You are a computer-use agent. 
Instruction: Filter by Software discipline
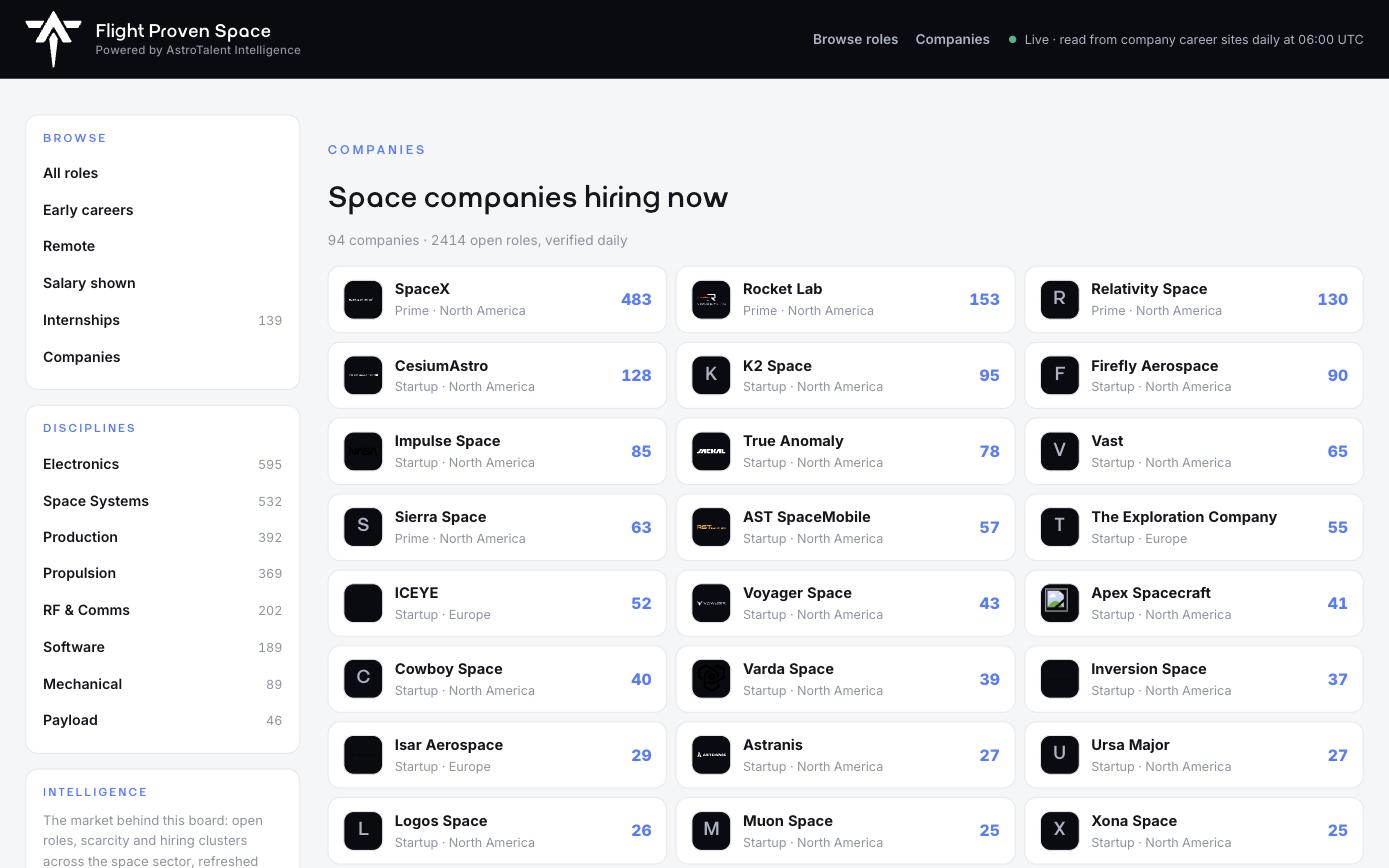[x=162, y=647]
